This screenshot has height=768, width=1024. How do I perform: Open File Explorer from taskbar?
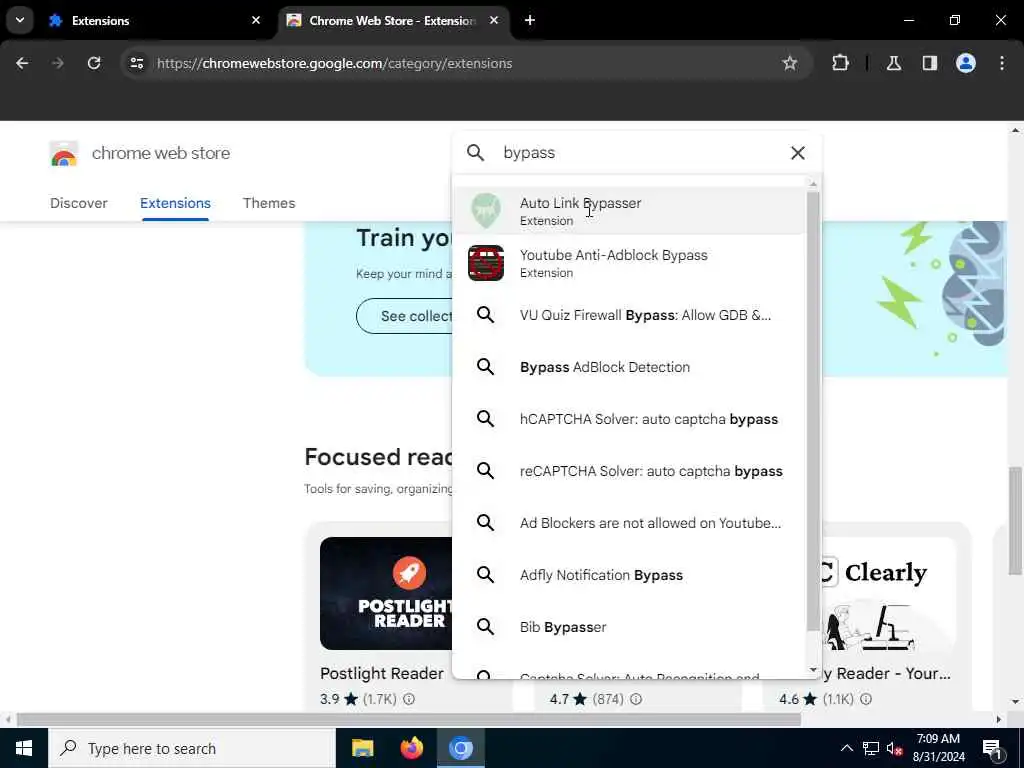point(362,748)
